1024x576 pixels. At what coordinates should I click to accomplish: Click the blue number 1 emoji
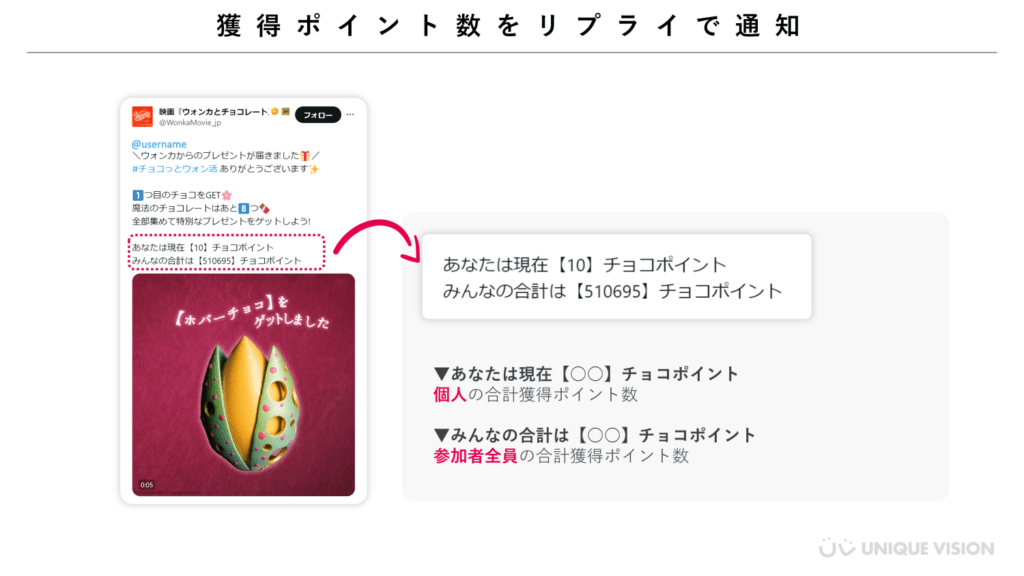point(137,195)
